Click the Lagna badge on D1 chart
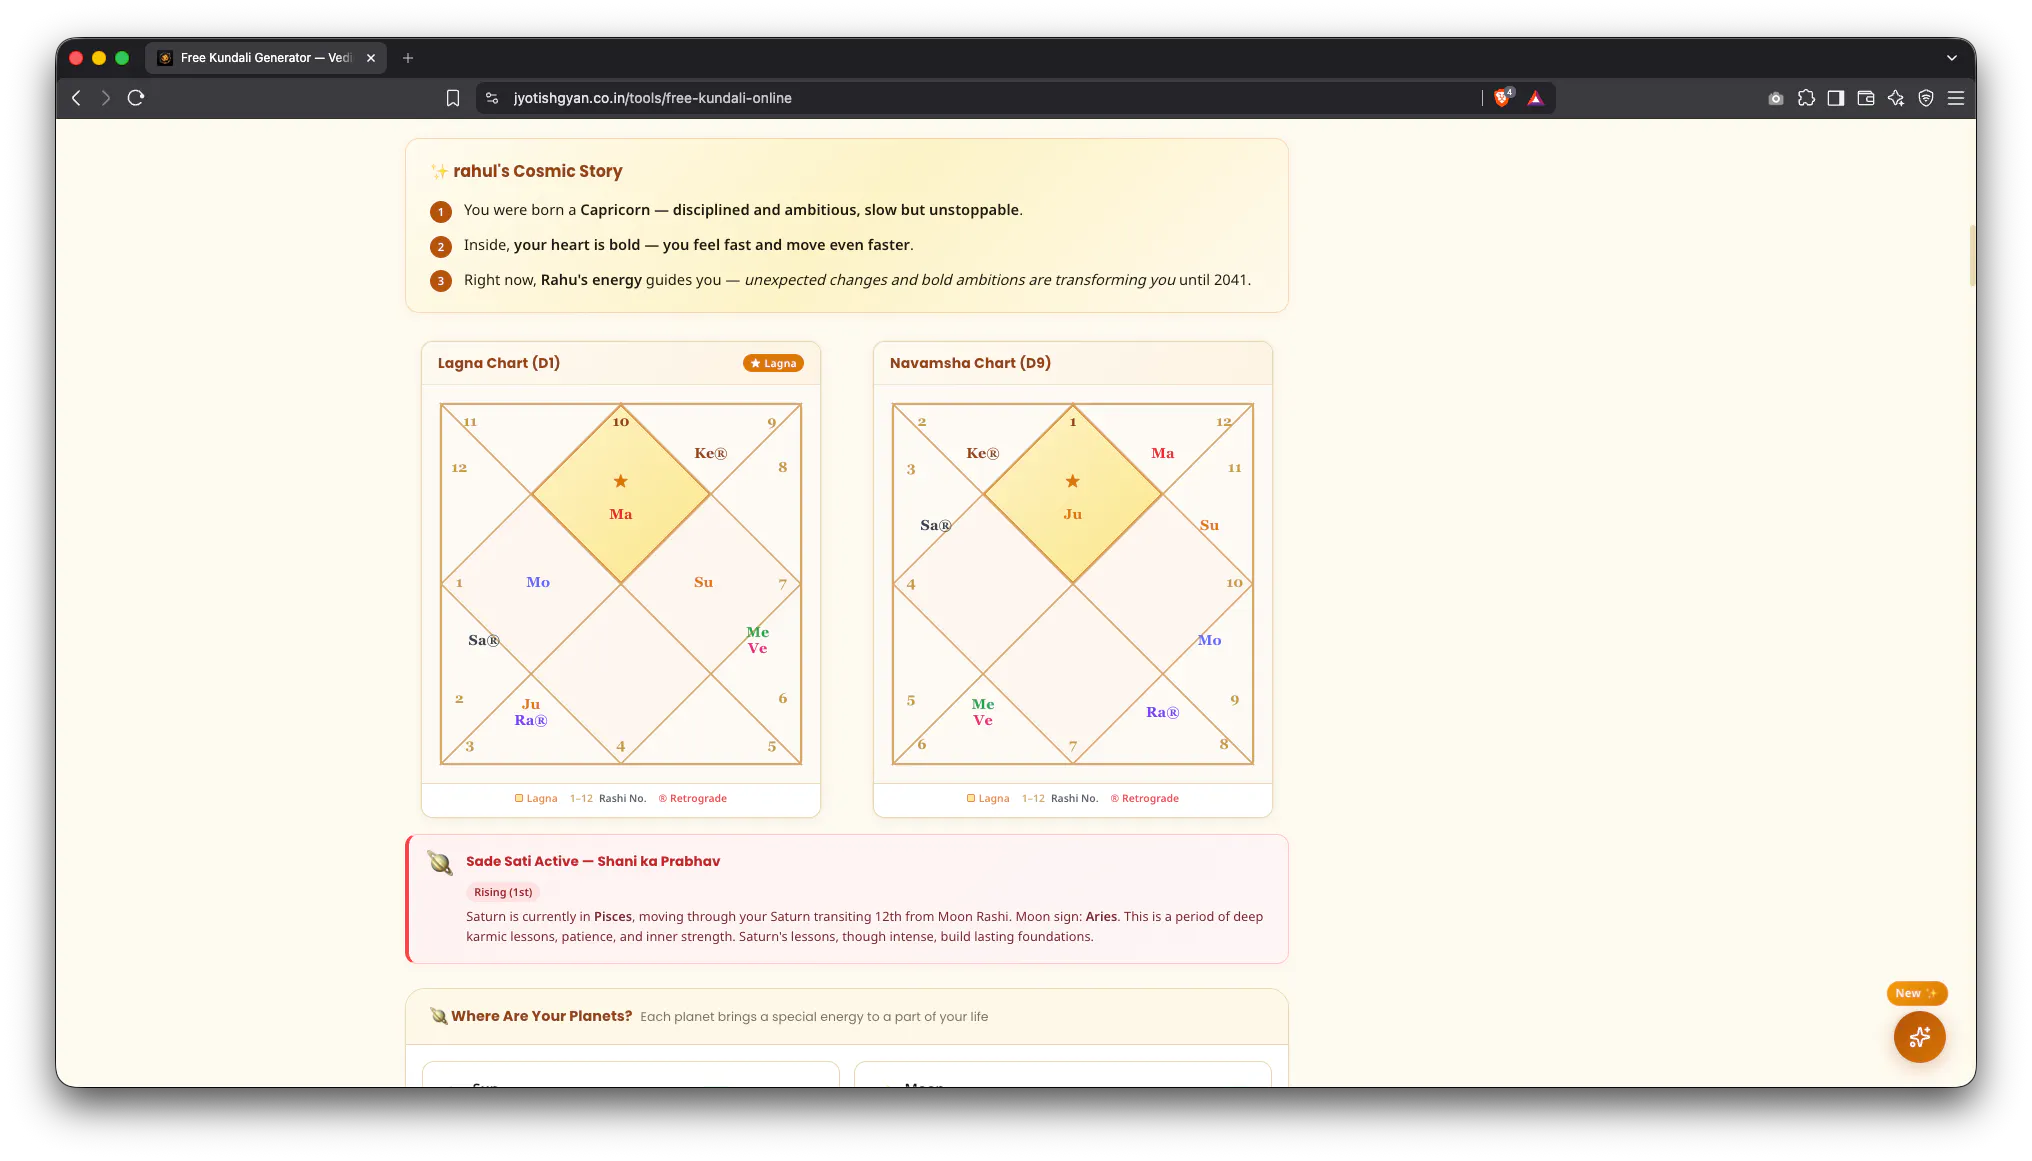Viewport: 2032px width, 1161px height. pyautogui.click(x=773, y=363)
